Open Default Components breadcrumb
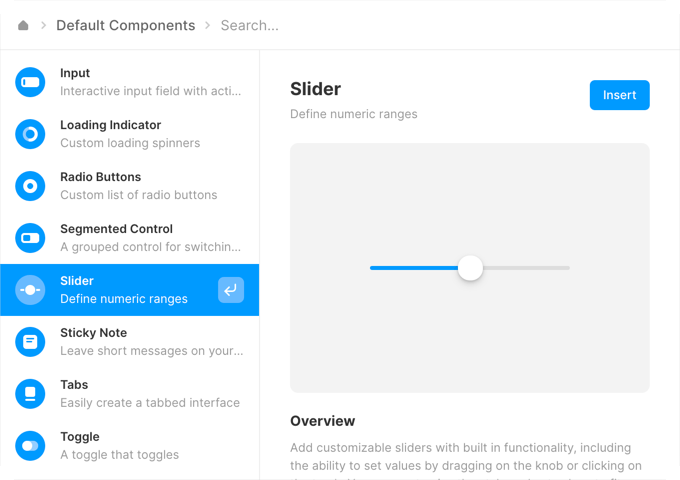This screenshot has width=680, height=480. pos(125,25)
